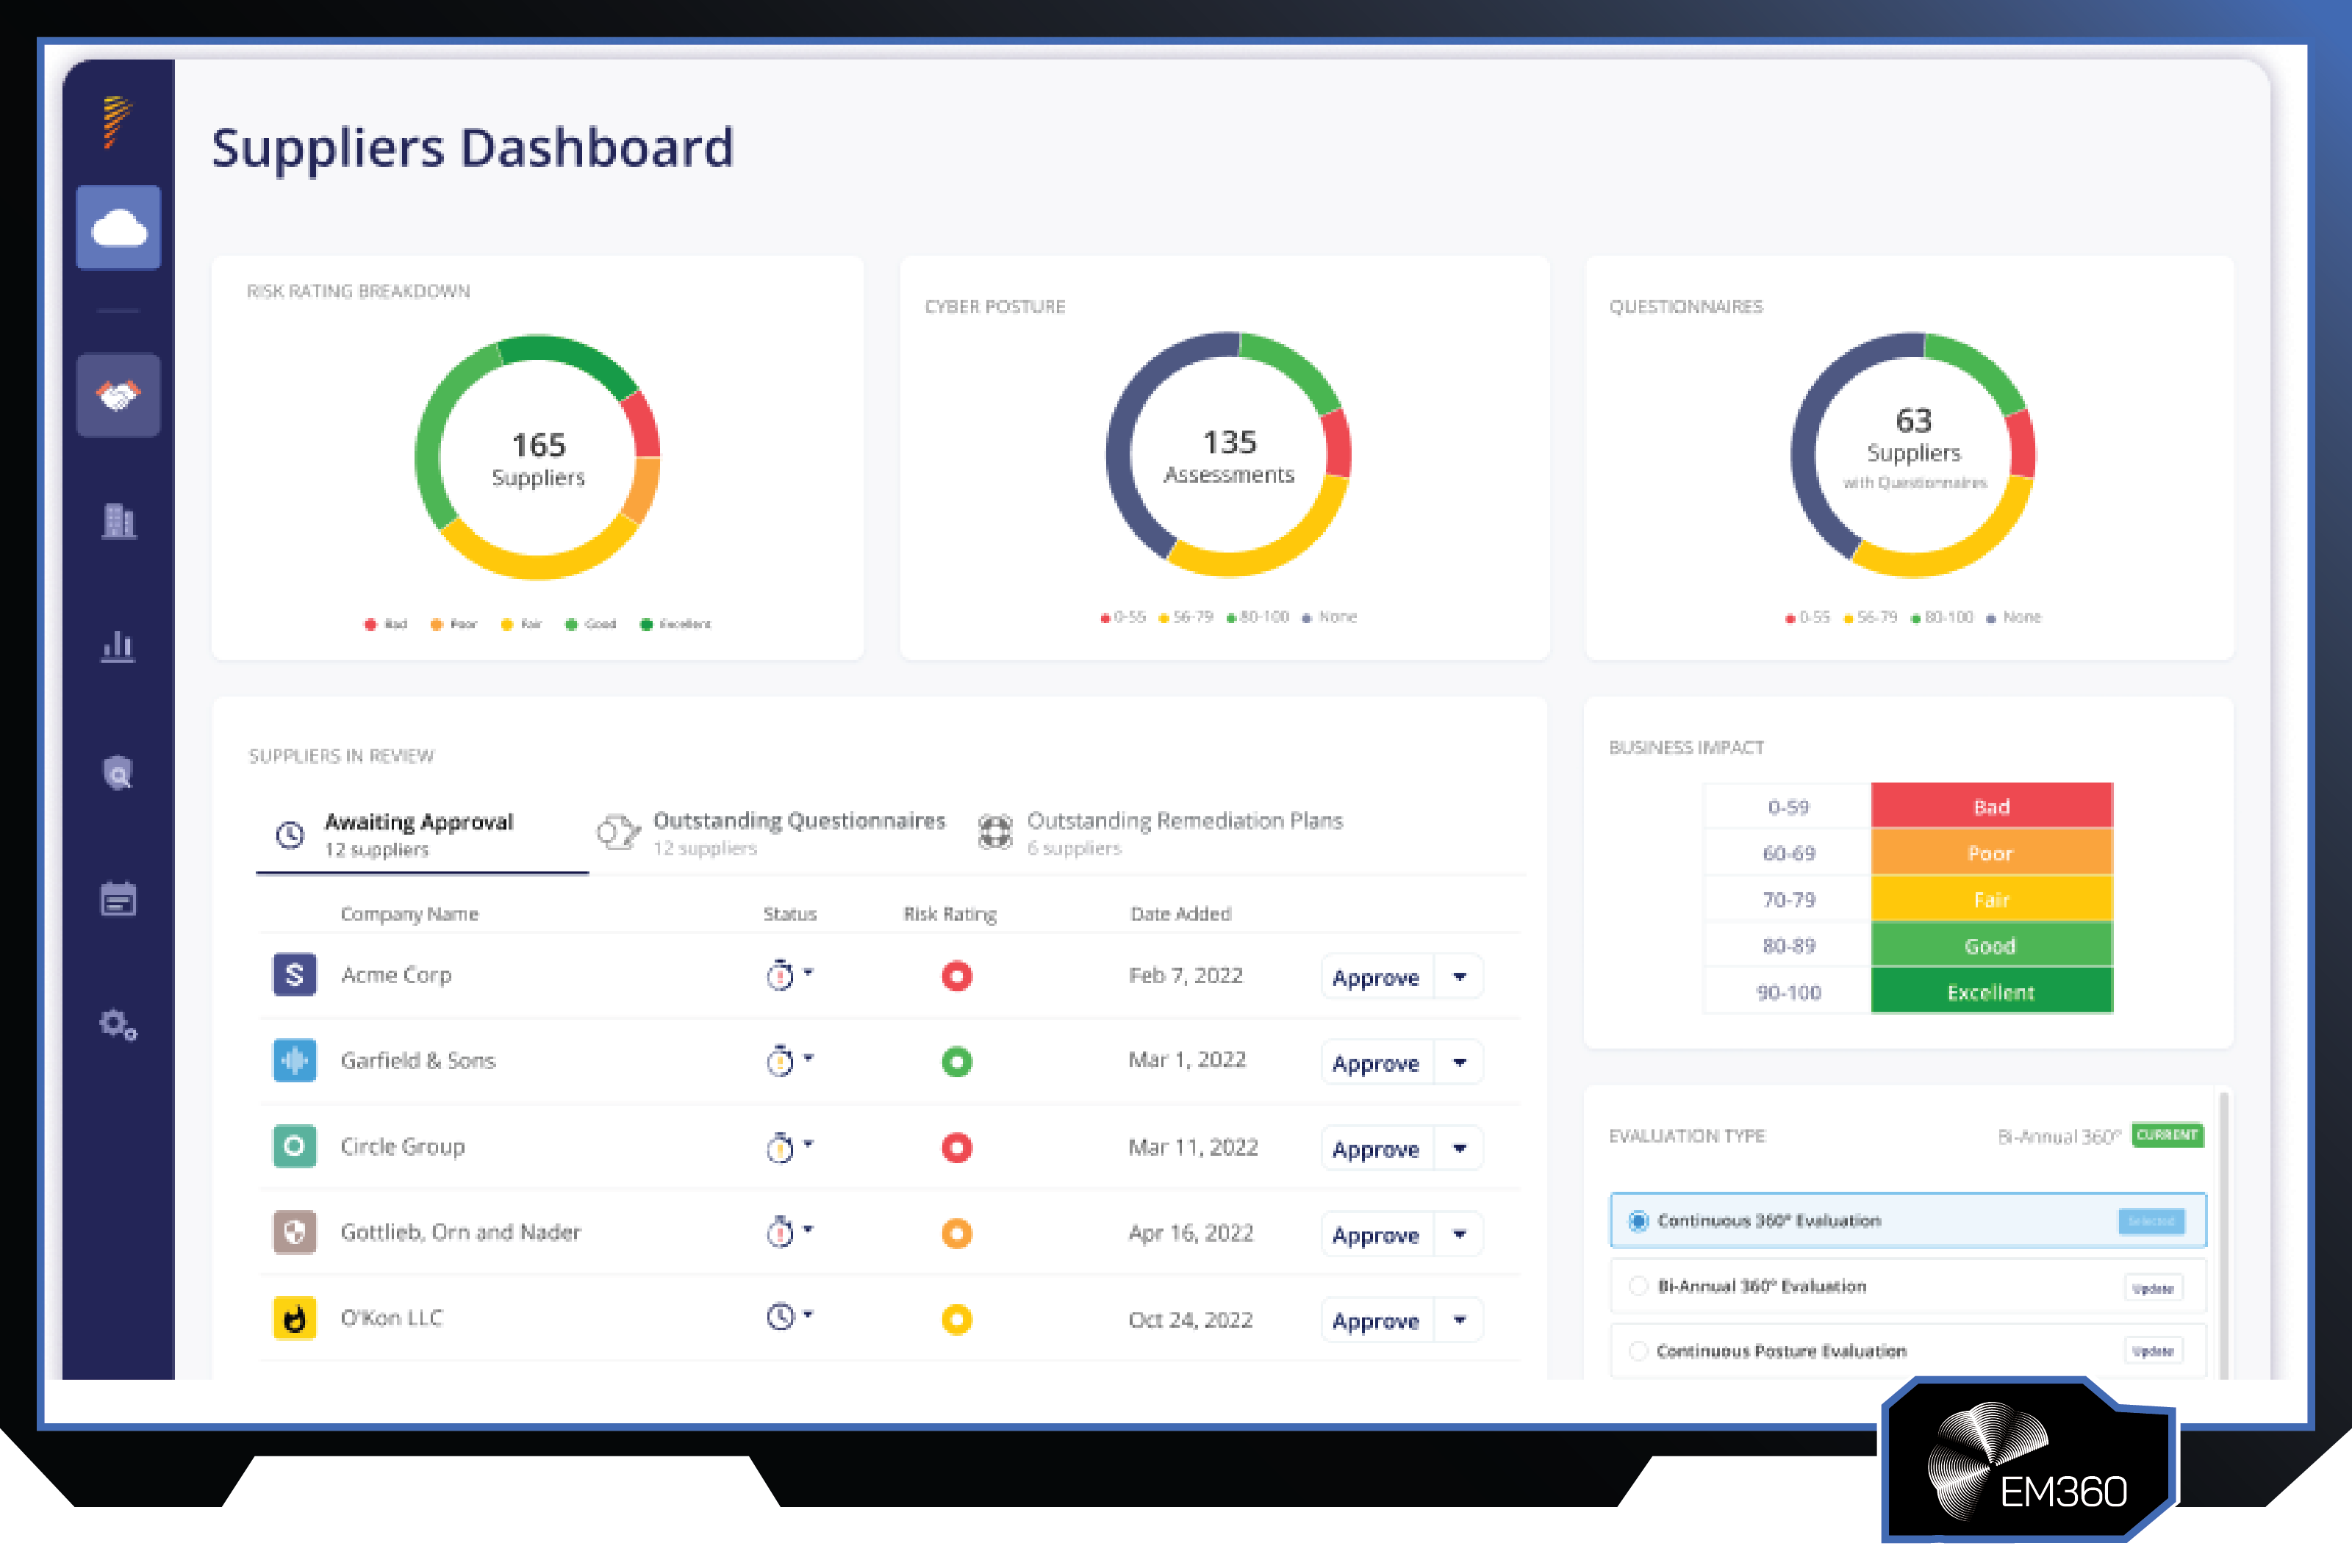Select Bi-Annual 360° Evaluation radio button
This screenshot has height=1568, width=2352.
(x=1638, y=1286)
